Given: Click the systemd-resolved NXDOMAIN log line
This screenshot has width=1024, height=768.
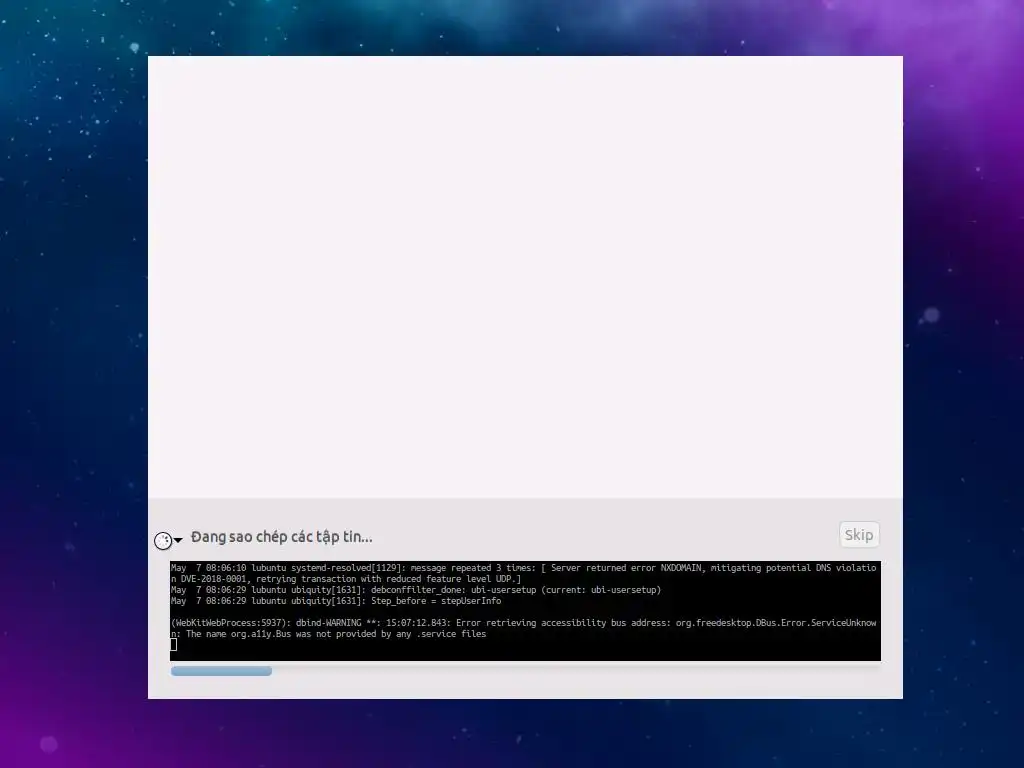Looking at the screenshot, I should point(523,573).
